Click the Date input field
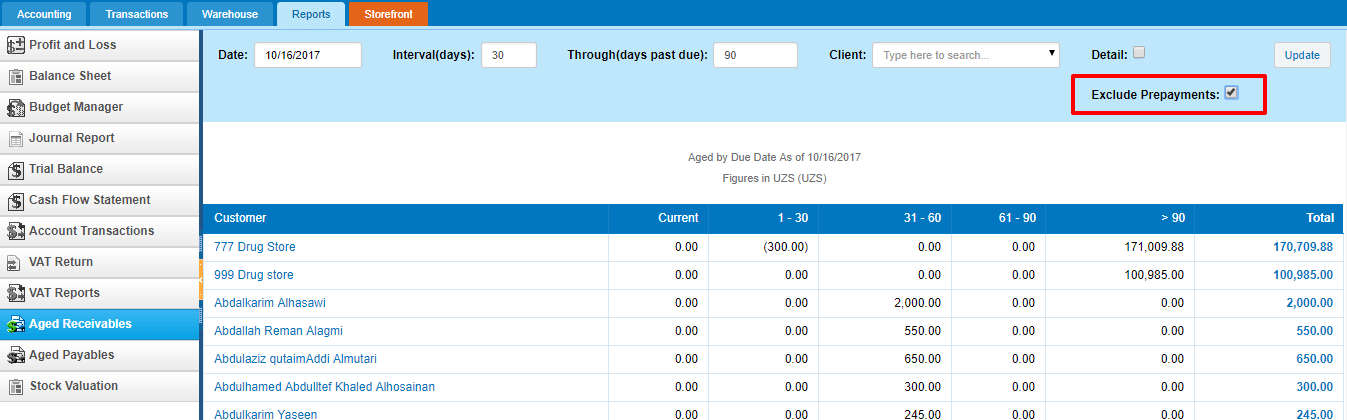The height and width of the screenshot is (420, 1347). coord(308,55)
